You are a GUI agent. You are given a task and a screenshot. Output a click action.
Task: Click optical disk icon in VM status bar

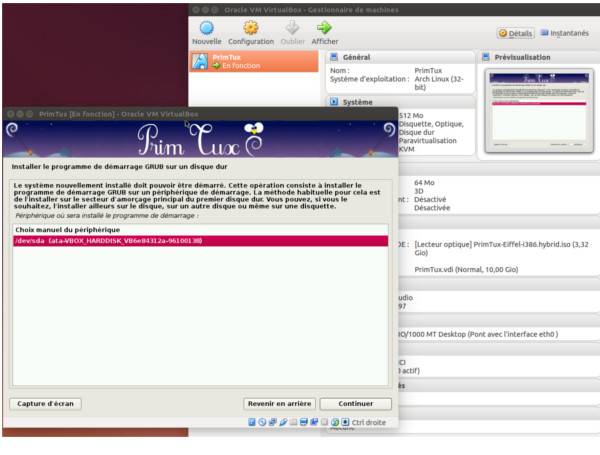pos(262,422)
